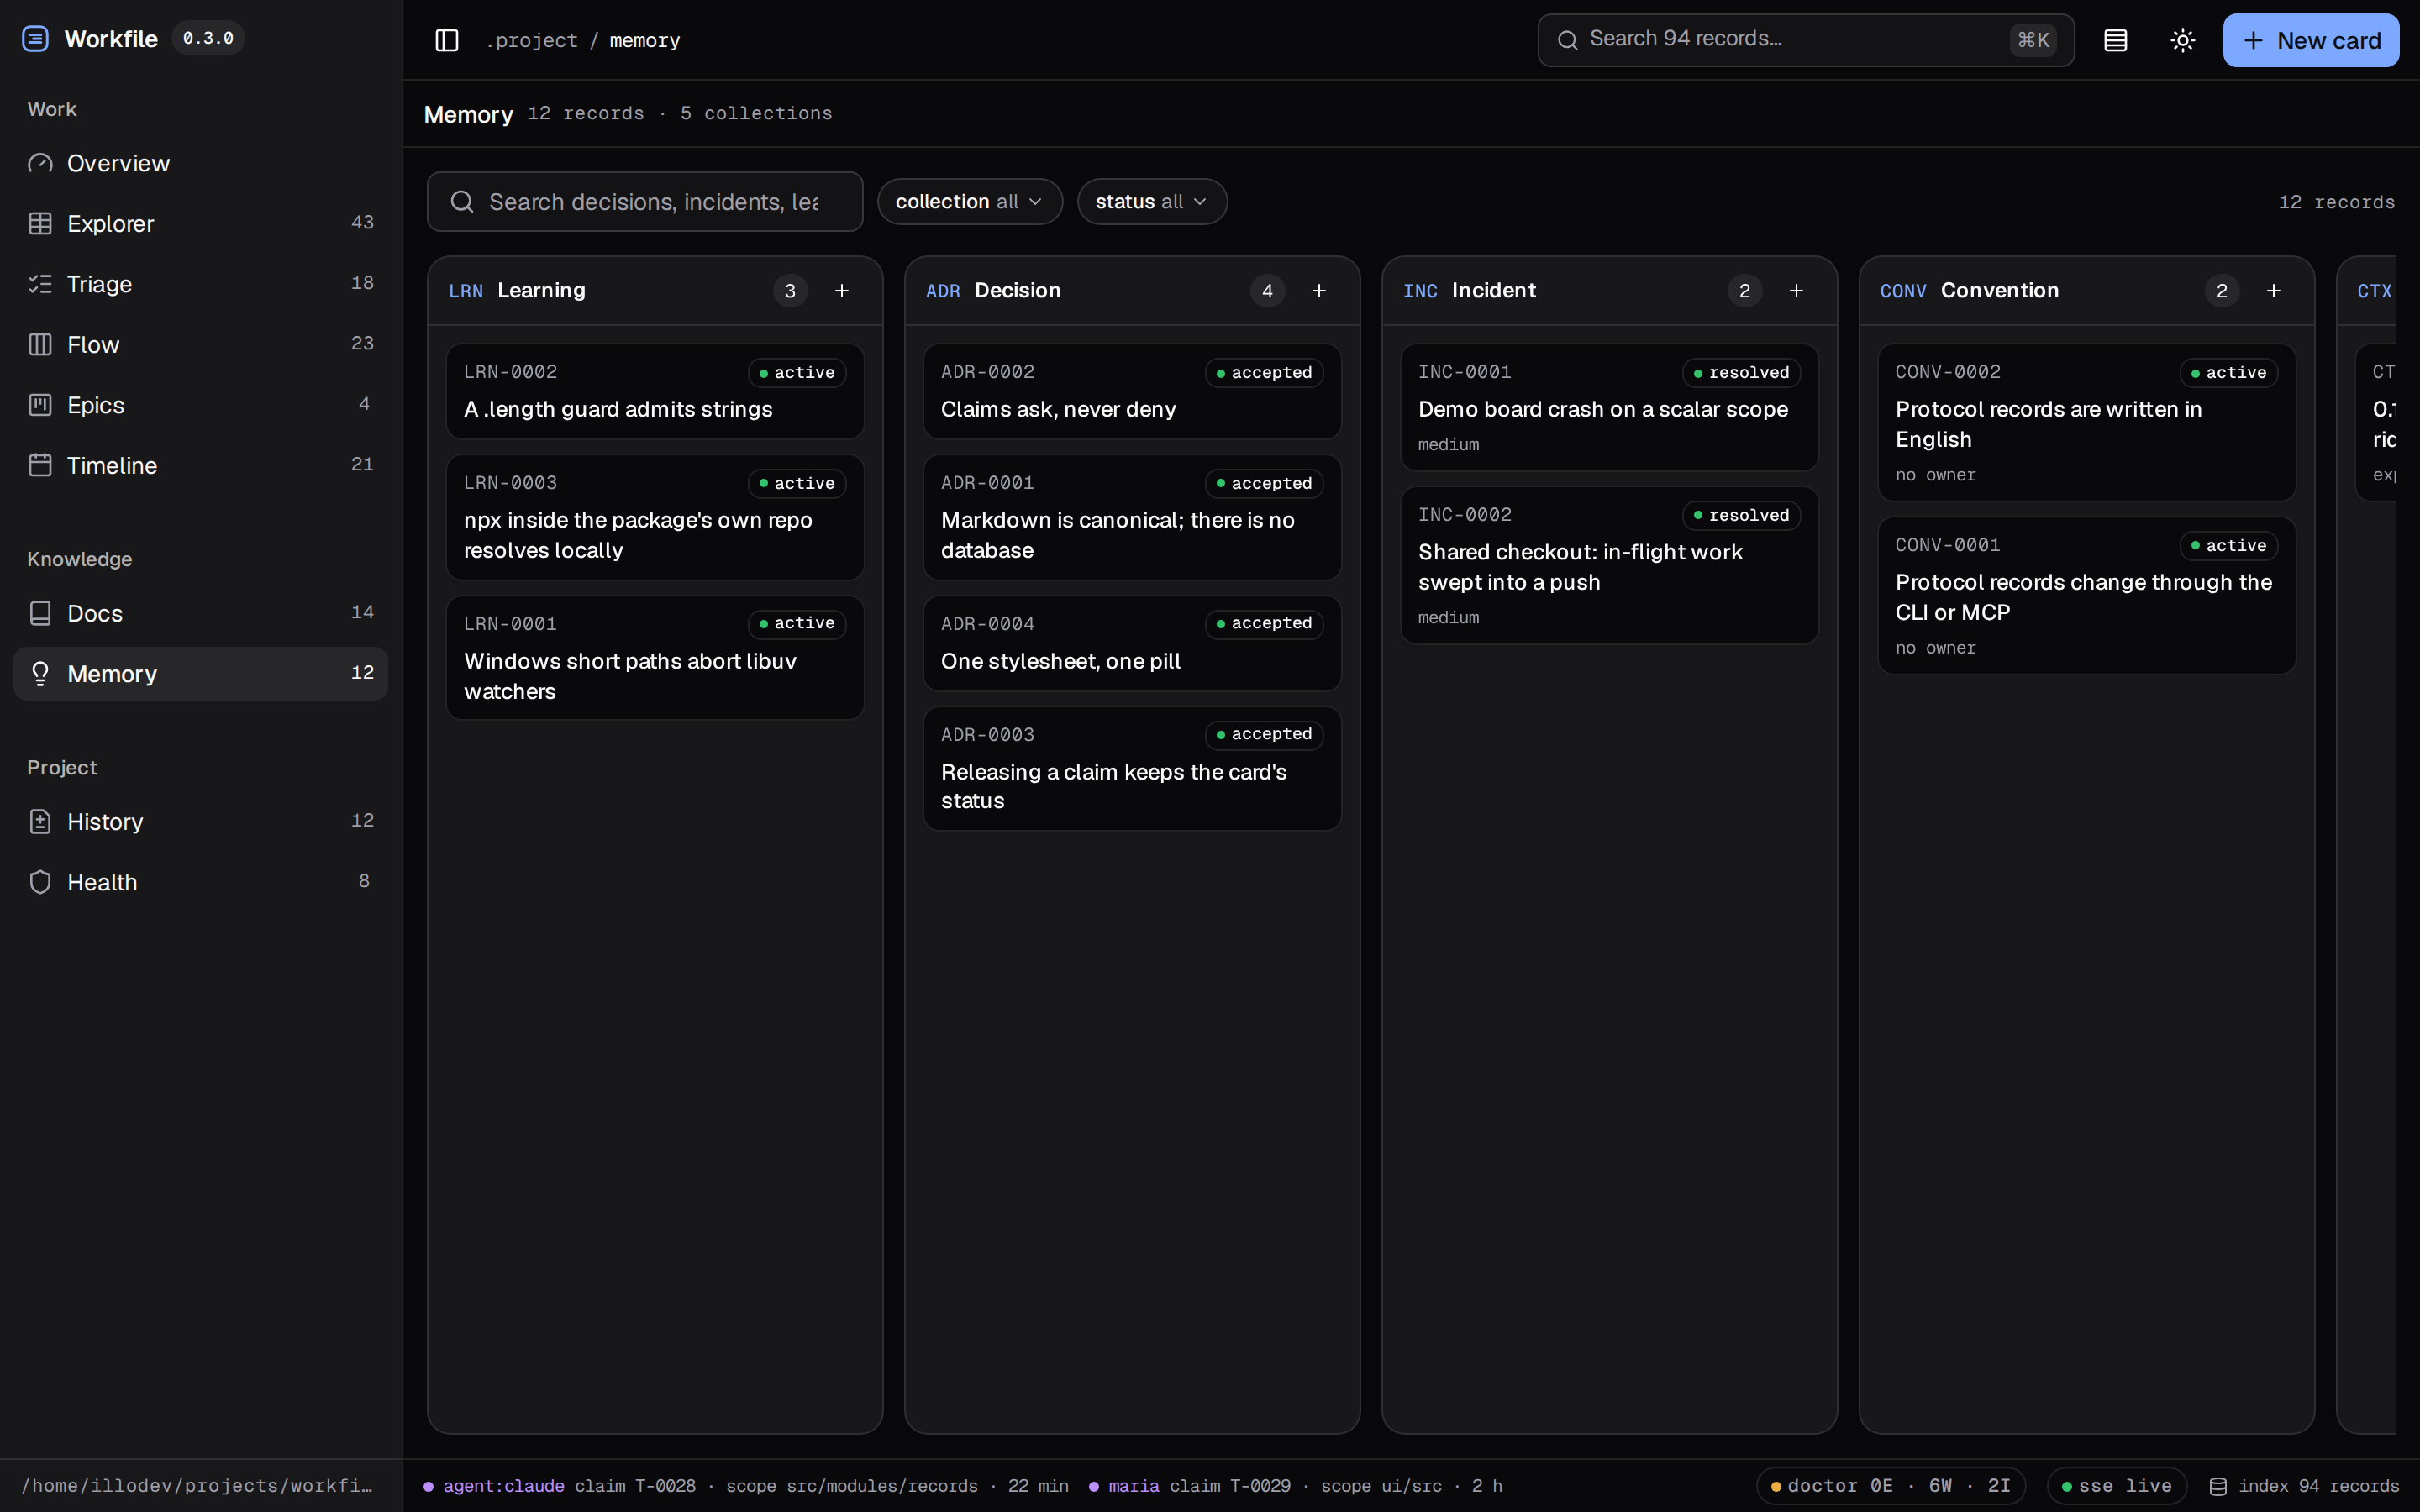Open card INC-0002 Shared checkout
The width and height of the screenshot is (2420, 1512).
[1609, 565]
